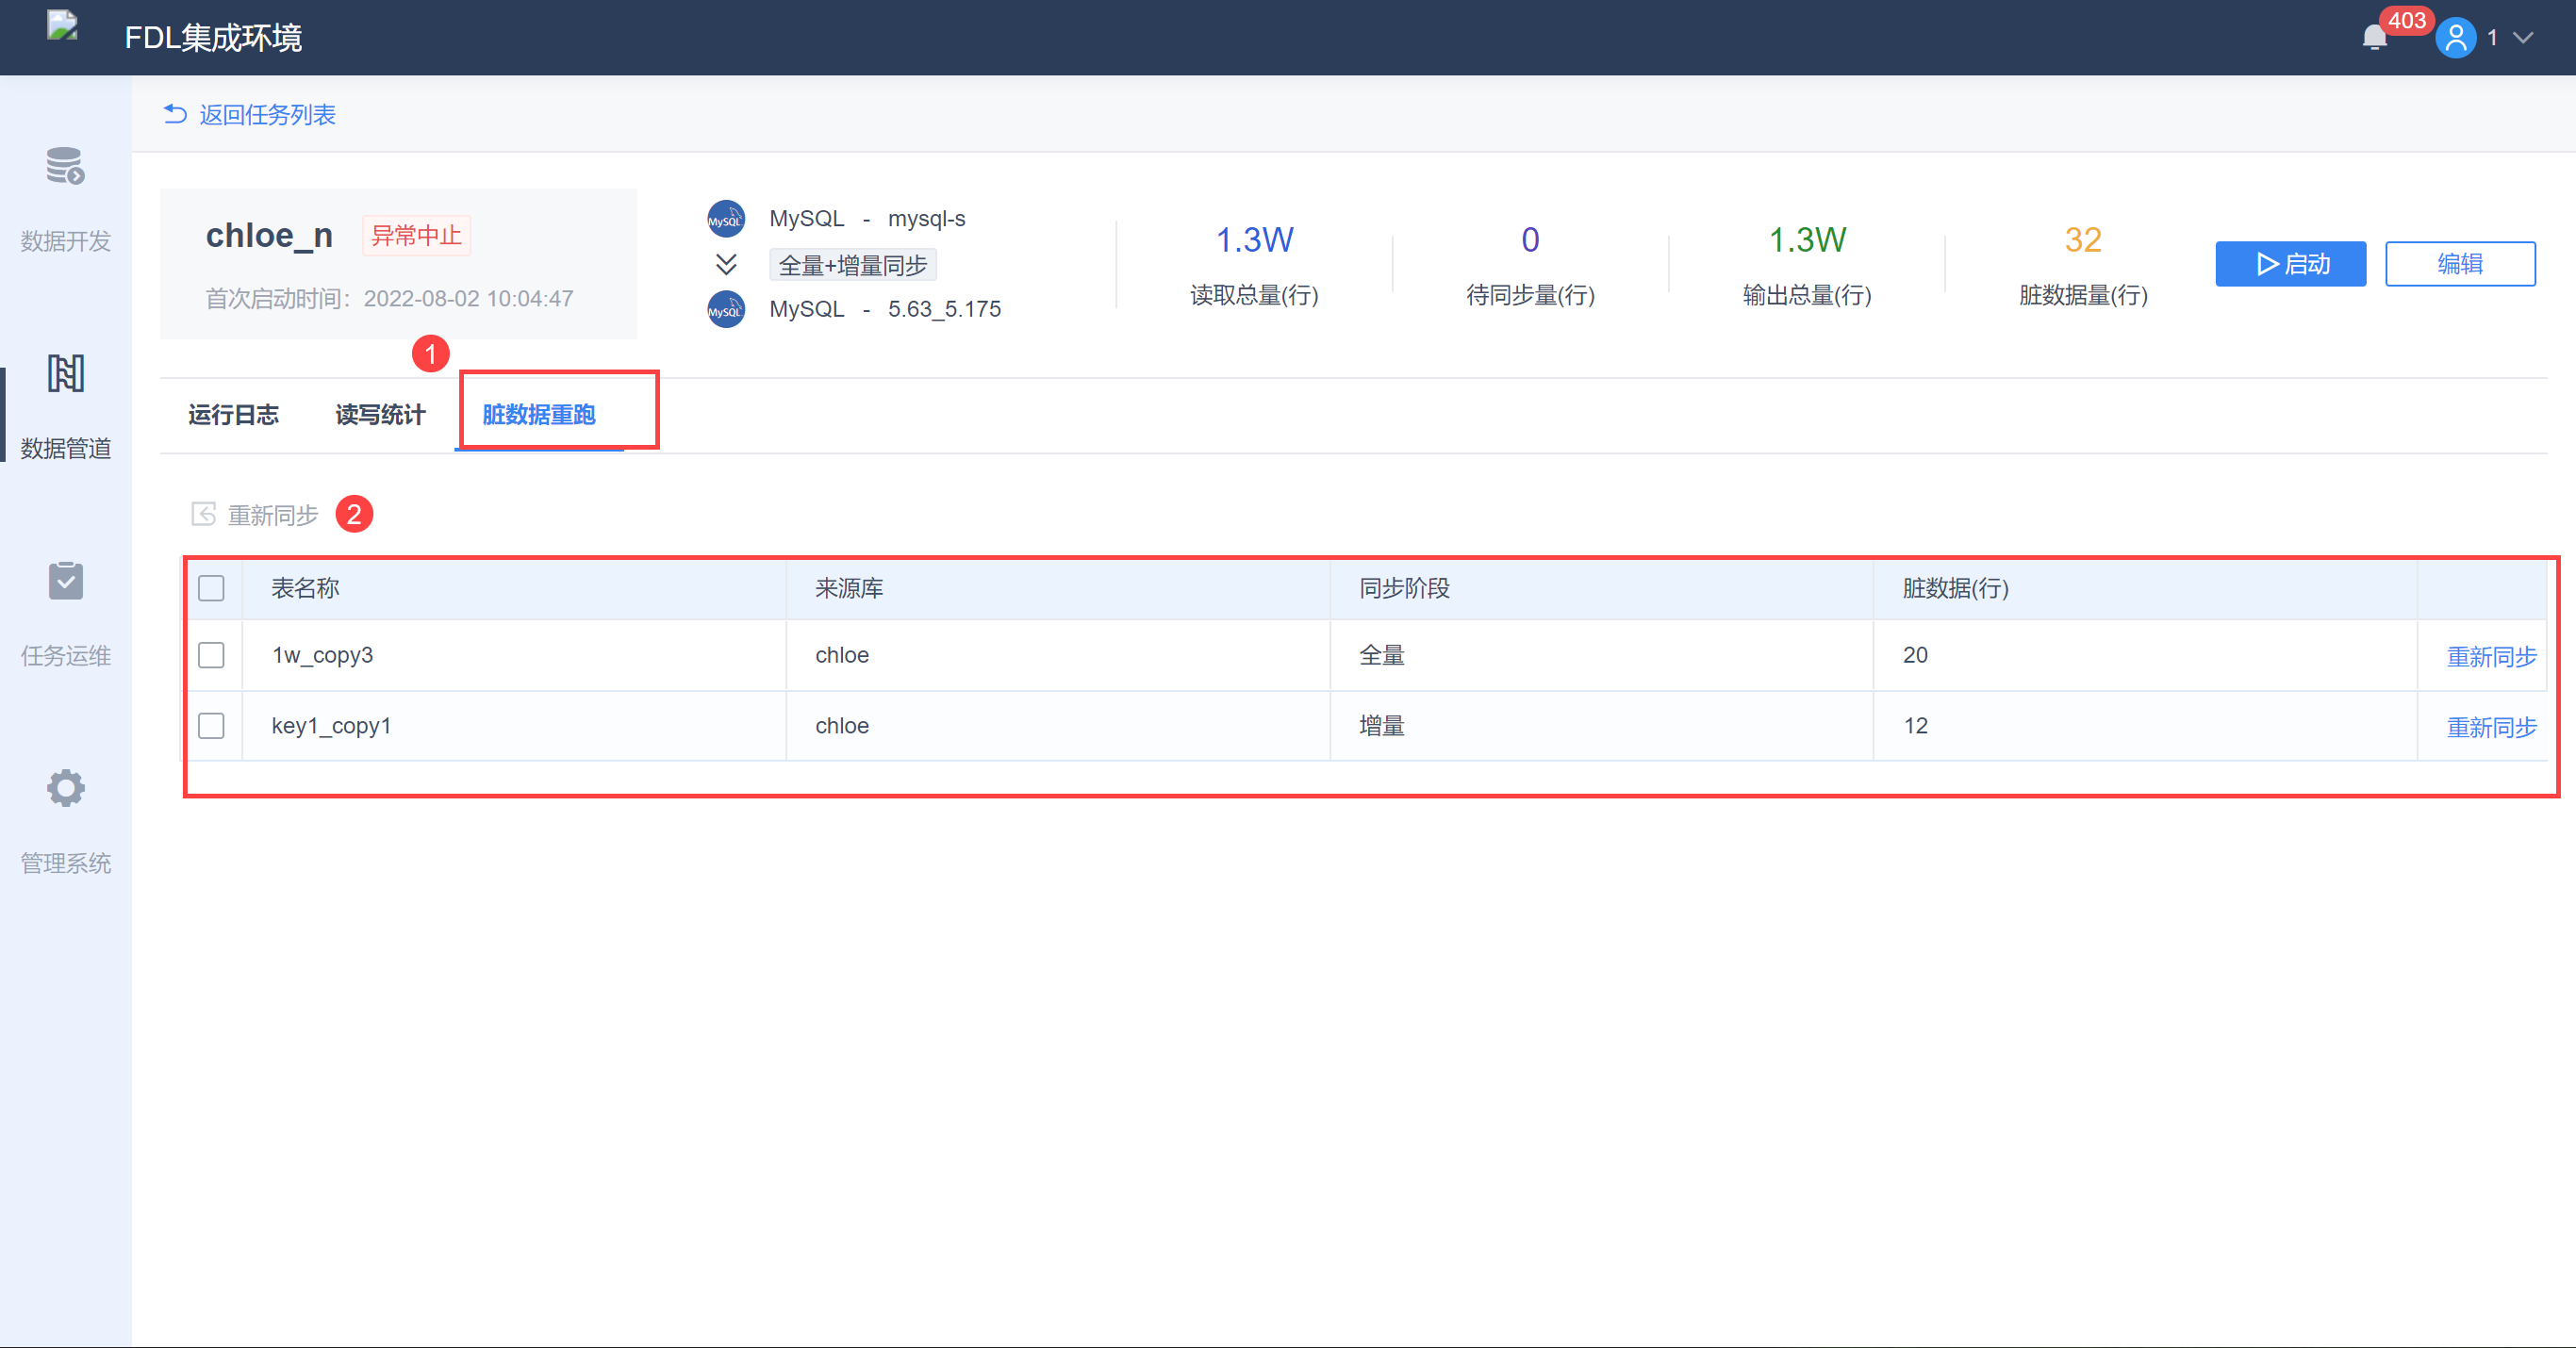Switch to the 读写统计 tab
The image size is (2576, 1348).
(x=380, y=415)
